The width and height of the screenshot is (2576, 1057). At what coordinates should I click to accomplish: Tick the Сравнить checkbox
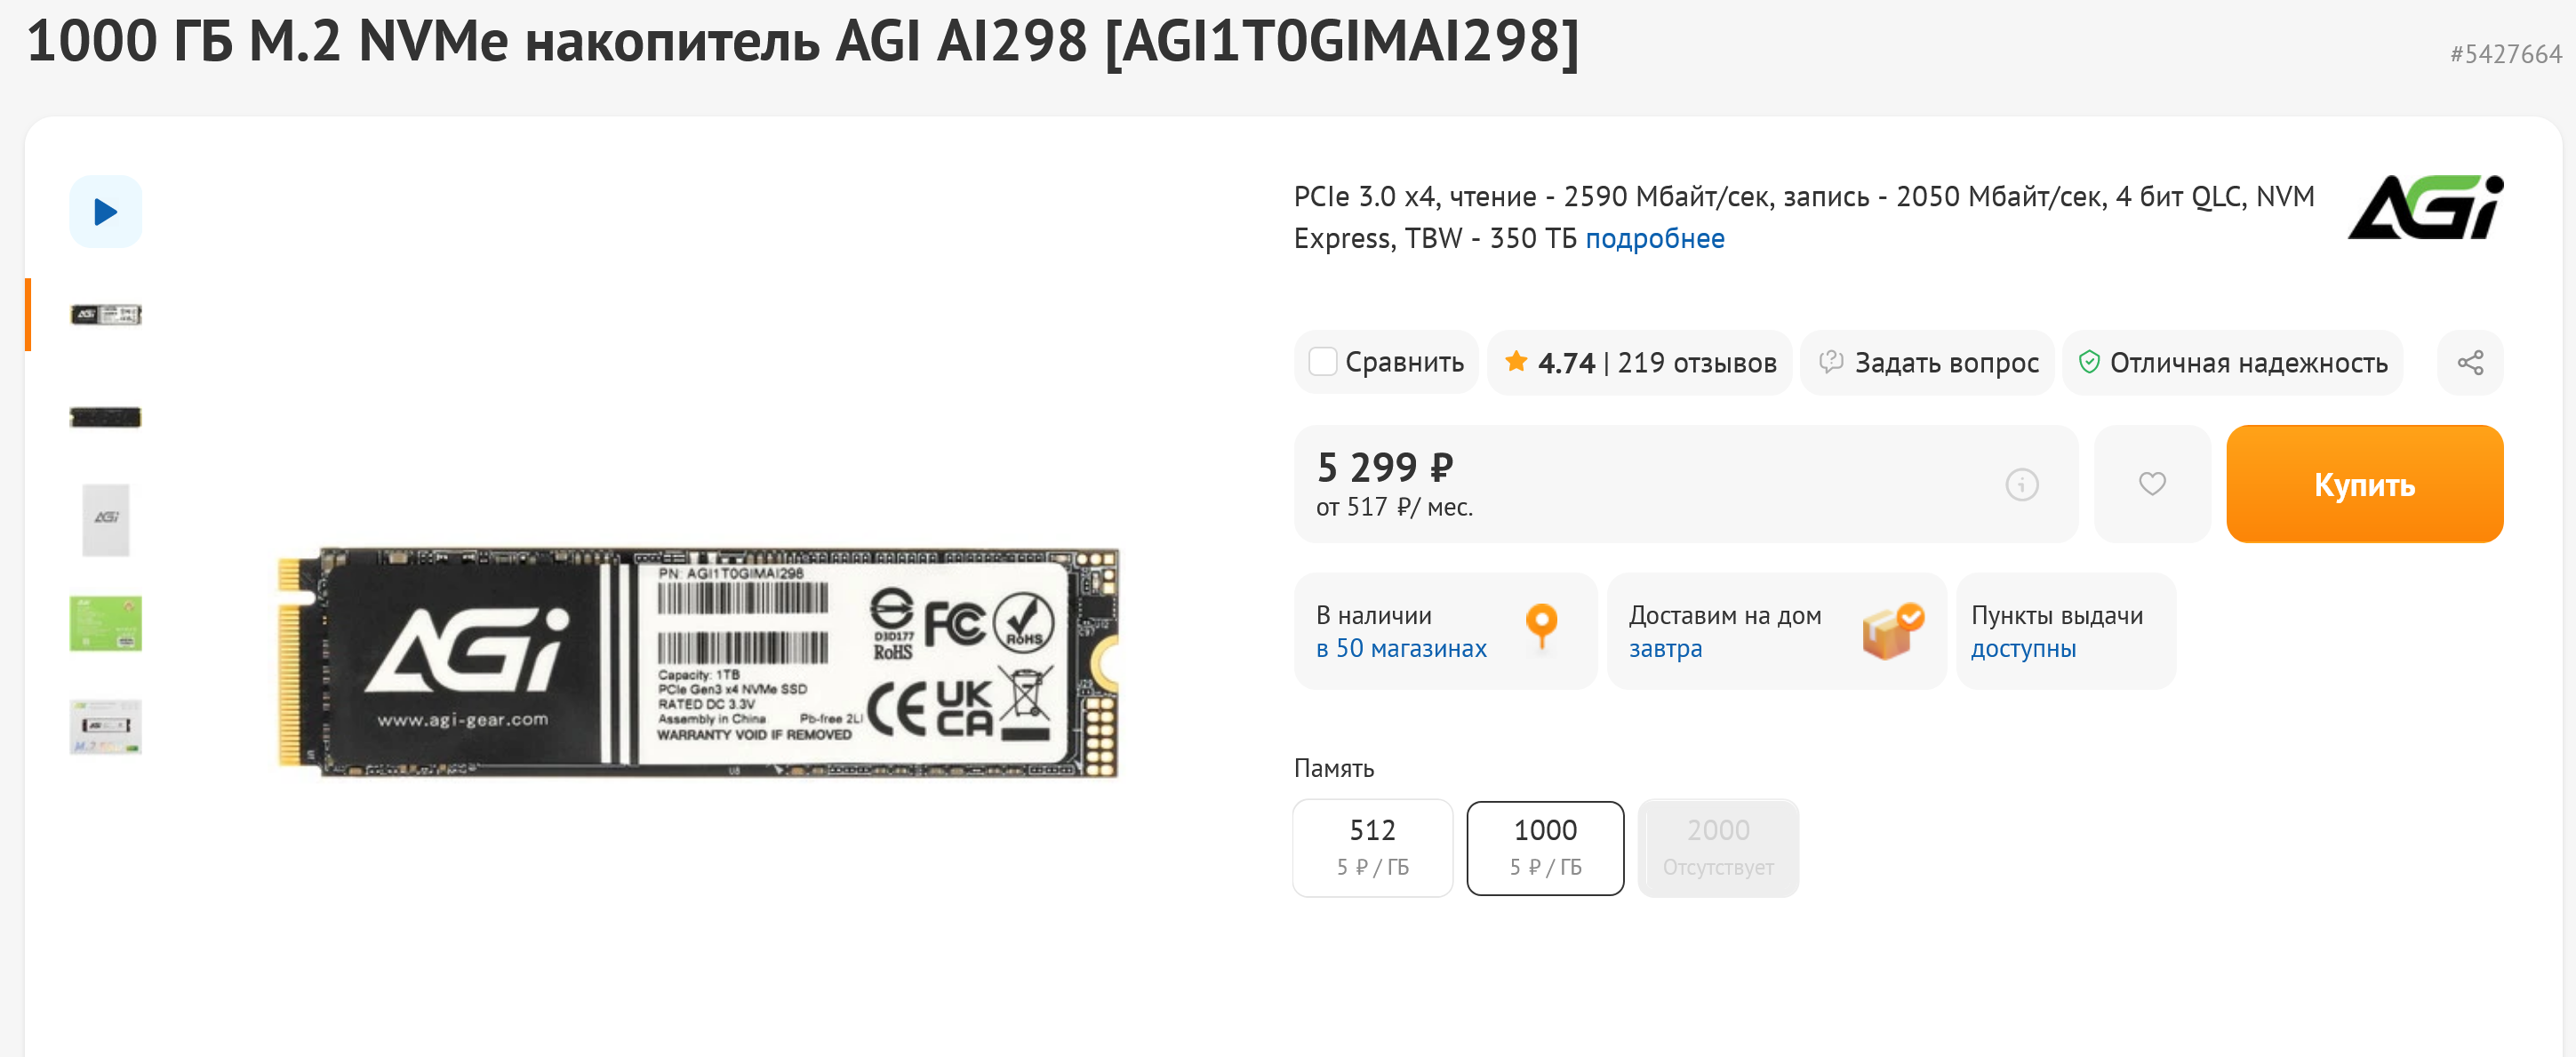1322,362
